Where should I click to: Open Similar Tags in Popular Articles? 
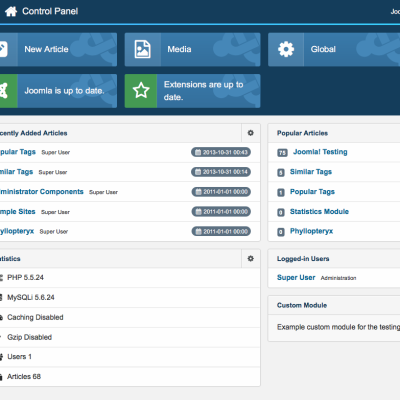(x=311, y=172)
